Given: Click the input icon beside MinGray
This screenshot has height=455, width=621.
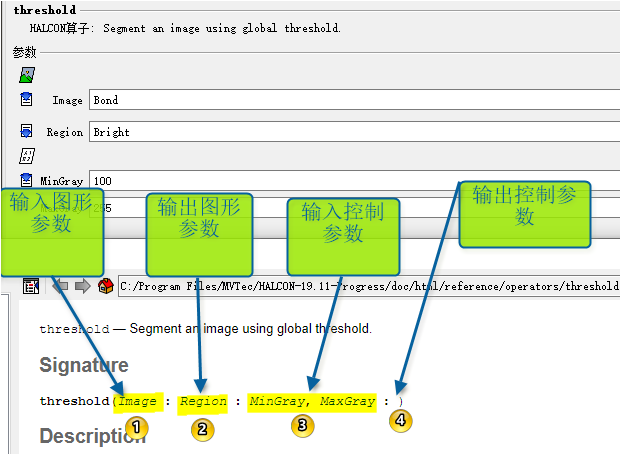Looking at the screenshot, I should [x=26, y=180].
